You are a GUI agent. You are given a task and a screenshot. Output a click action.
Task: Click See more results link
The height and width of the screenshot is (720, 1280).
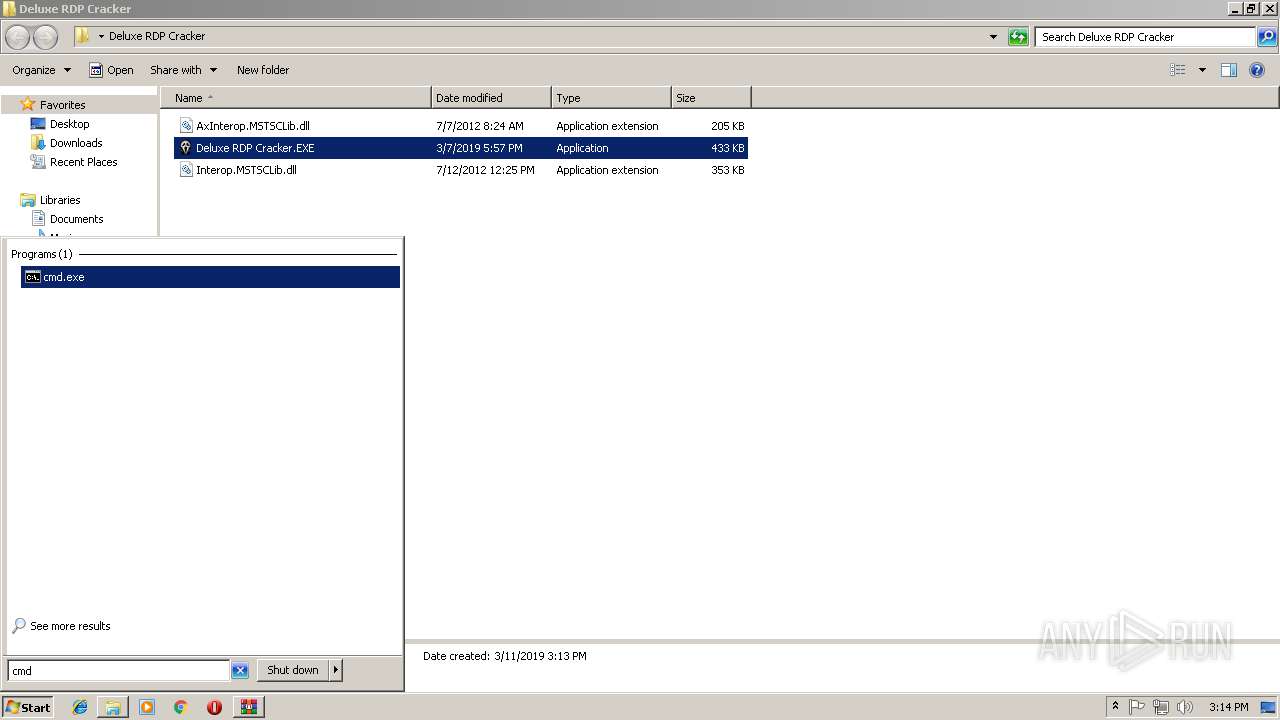pyautogui.click(x=70, y=626)
